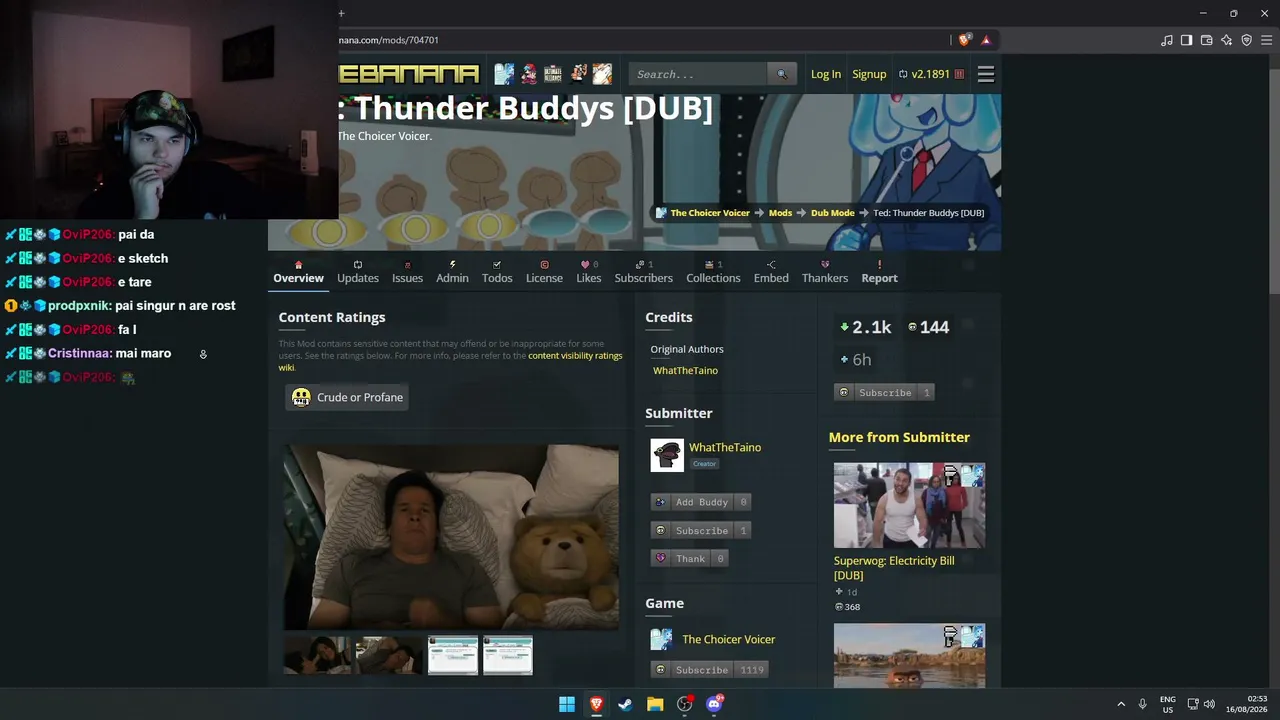The width and height of the screenshot is (1280, 720).
Task: Click the Brave Shields lion icon in address bar
Action: [964, 40]
